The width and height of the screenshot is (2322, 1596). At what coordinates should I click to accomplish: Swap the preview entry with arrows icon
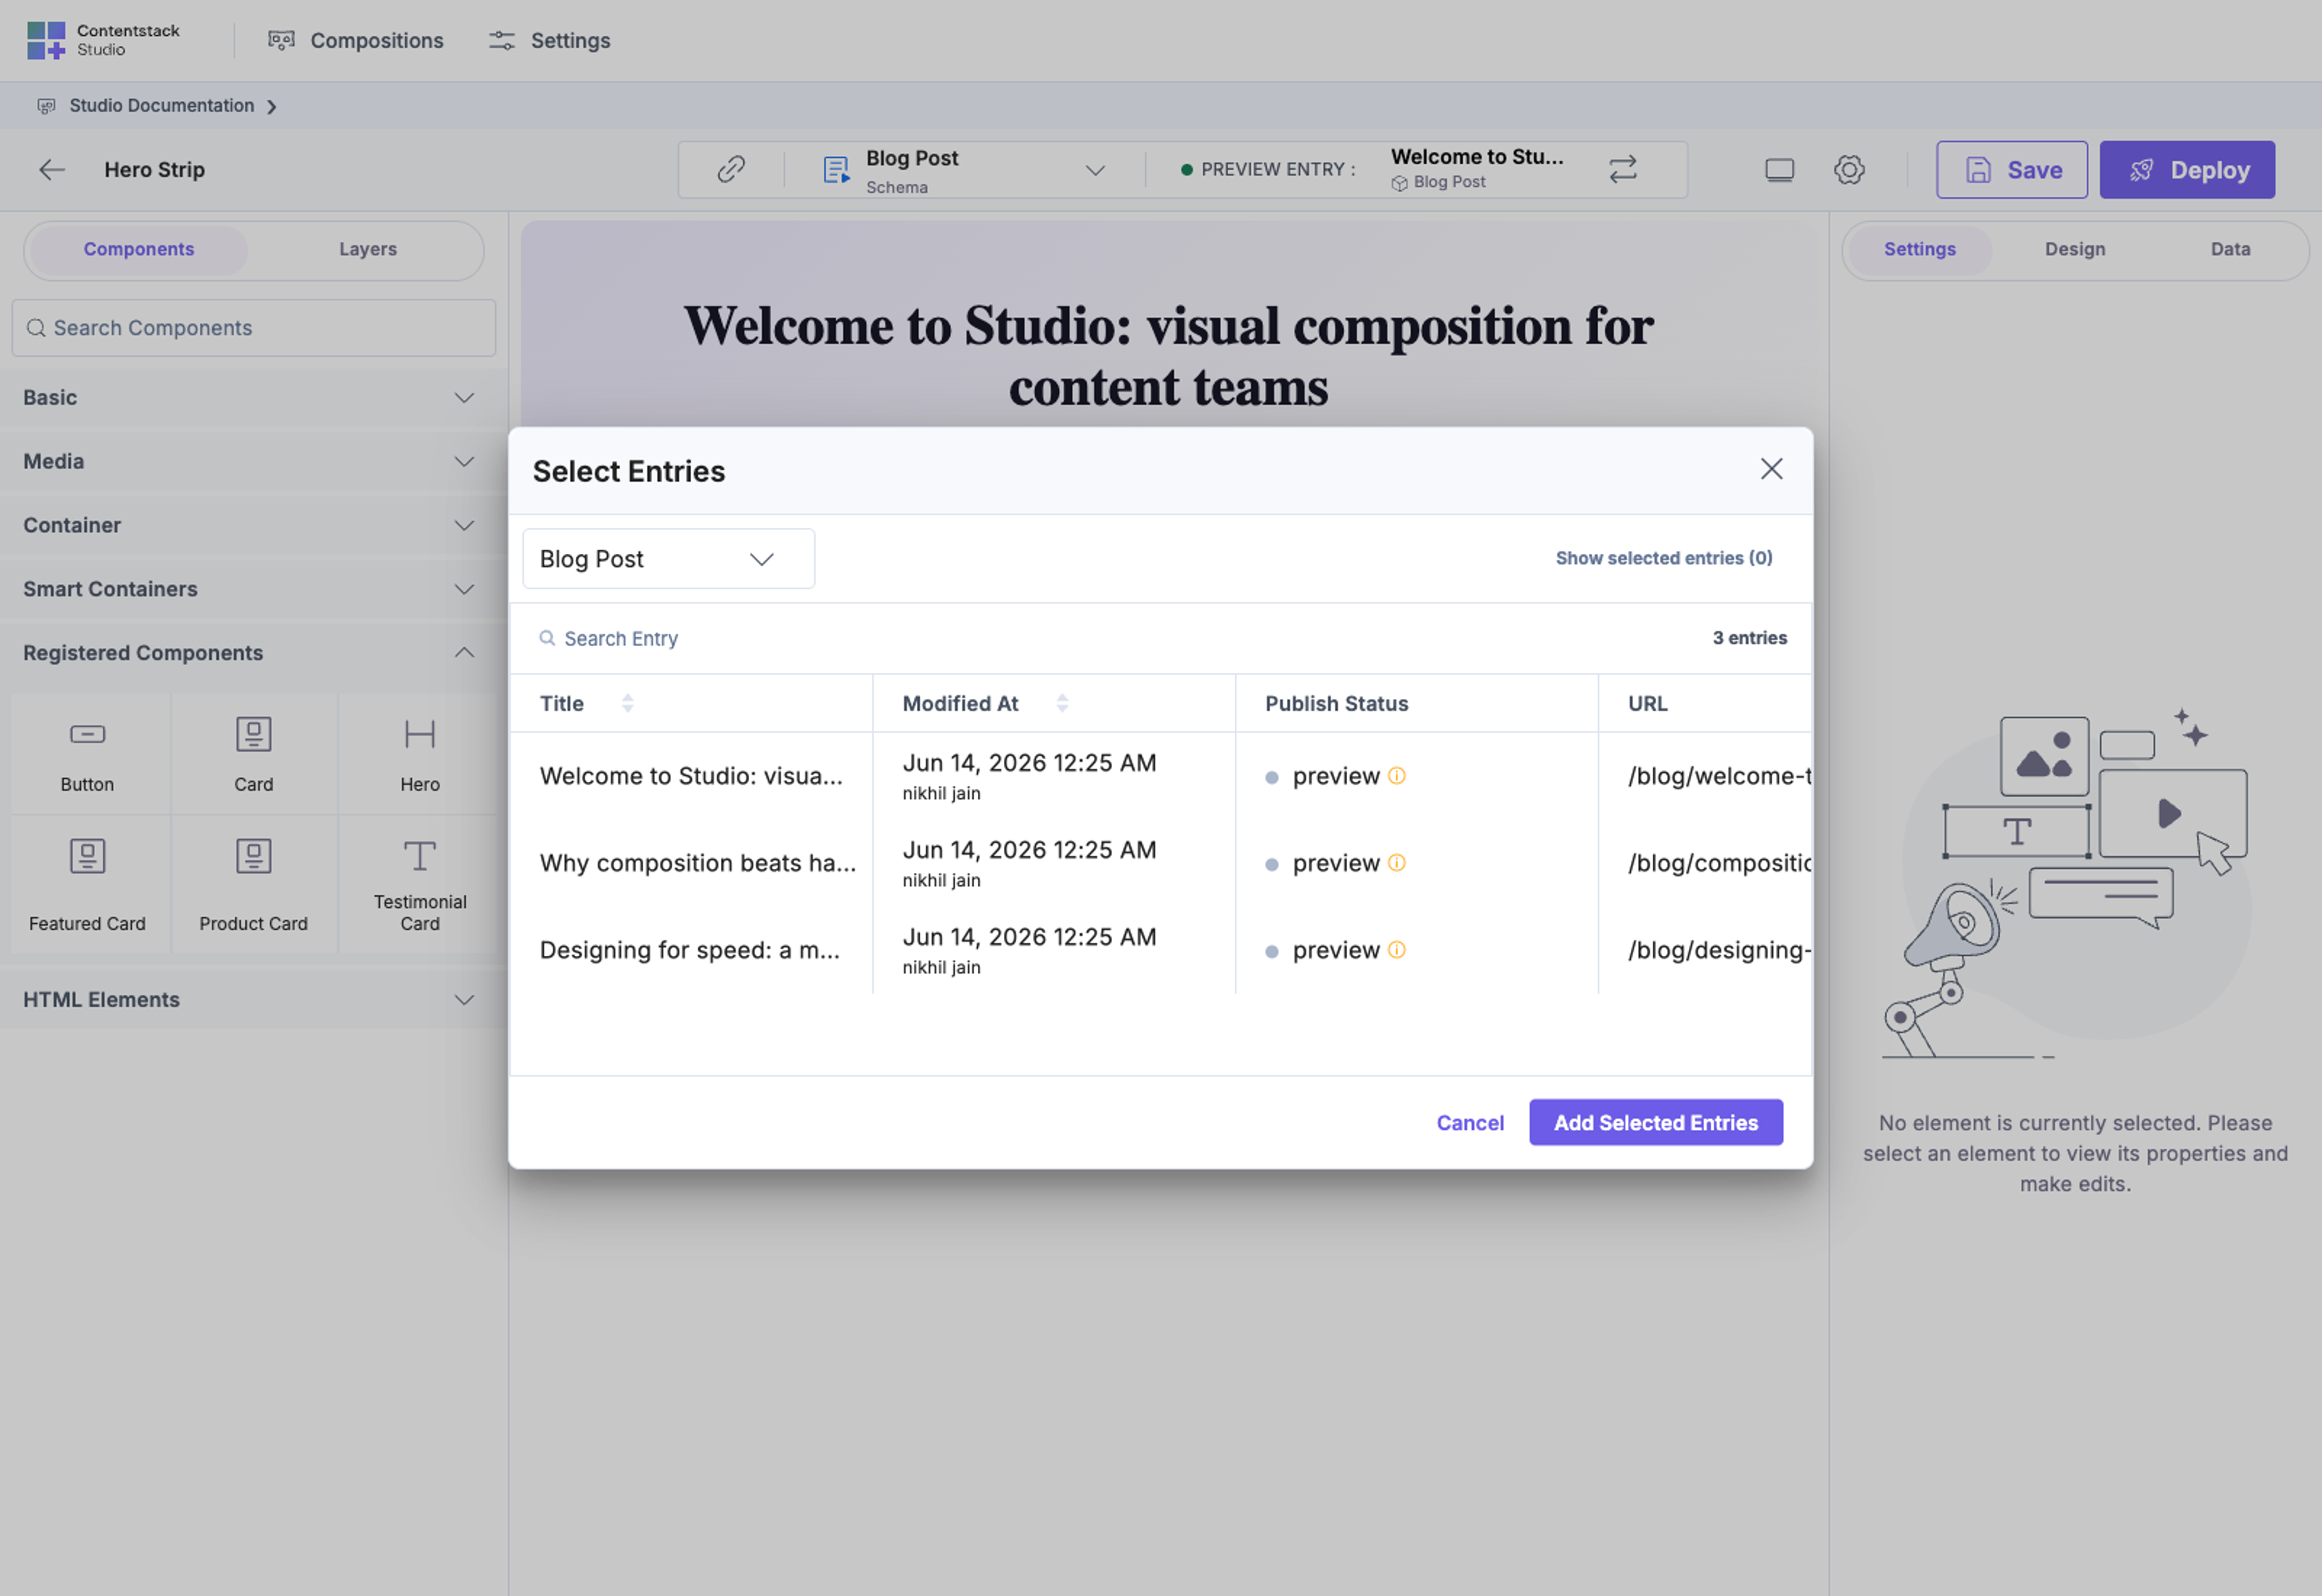(1622, 169)
